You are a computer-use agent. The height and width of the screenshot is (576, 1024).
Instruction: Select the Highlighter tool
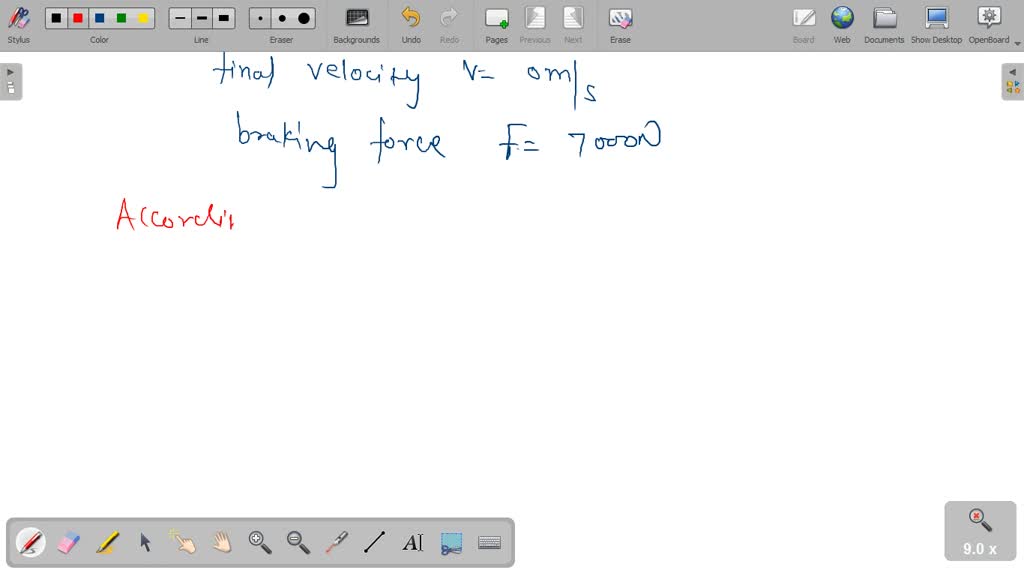[107, 542]
